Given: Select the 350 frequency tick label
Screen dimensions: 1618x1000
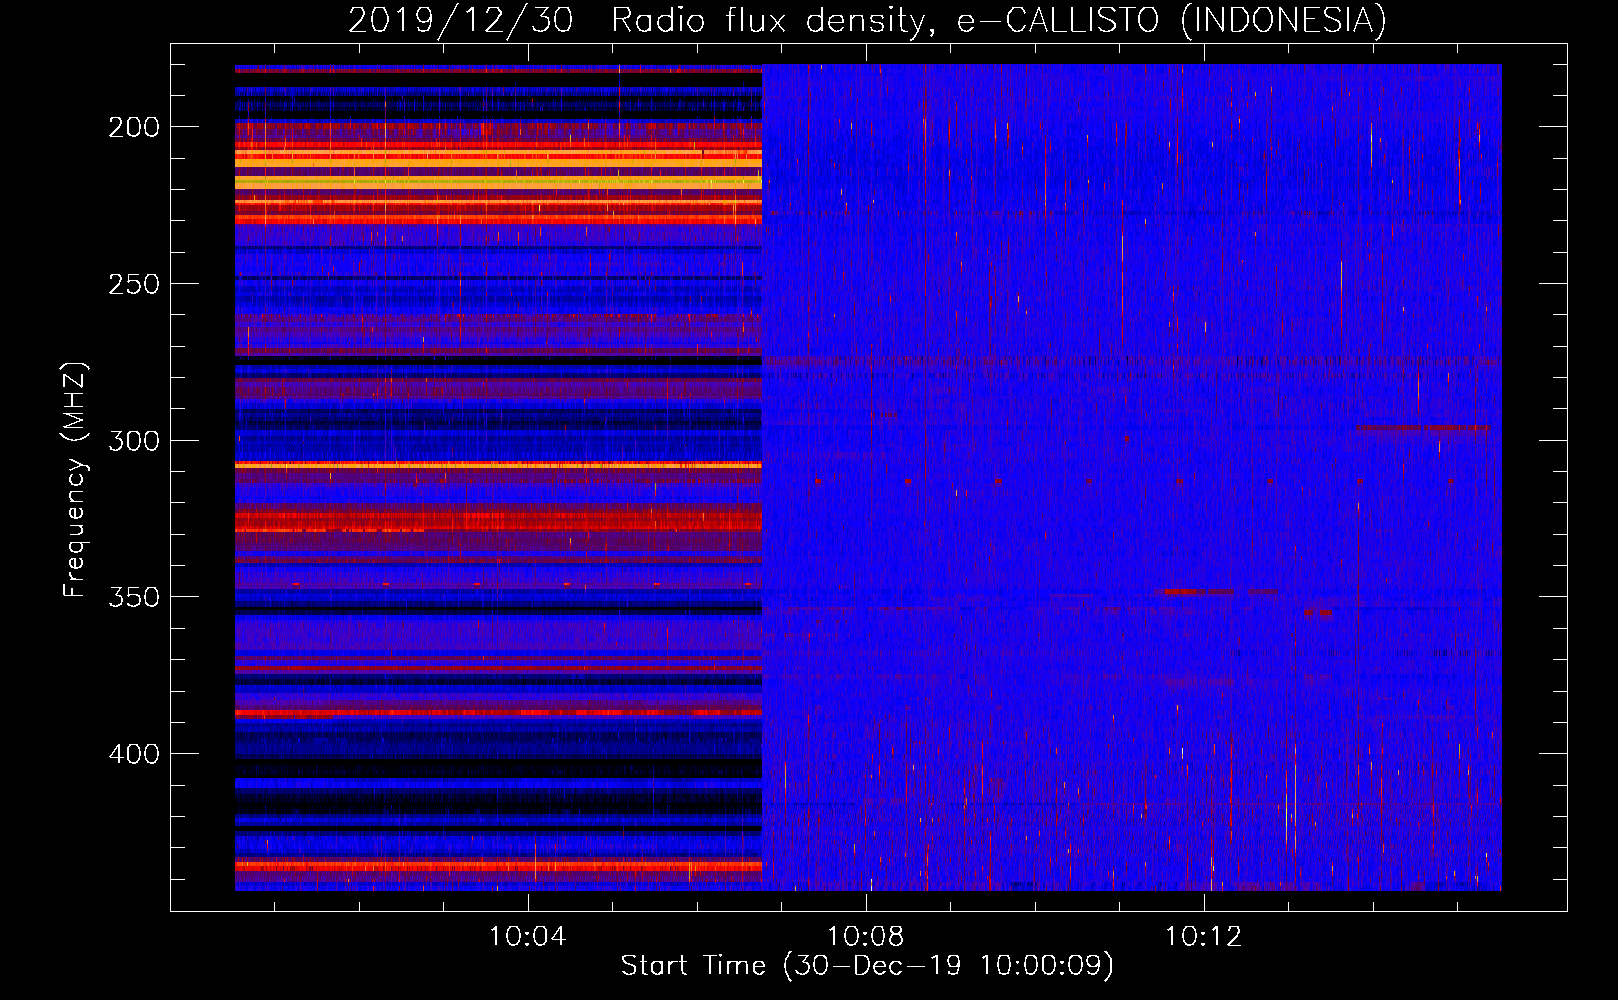Looking at the screenshot, I should [134, 597].
